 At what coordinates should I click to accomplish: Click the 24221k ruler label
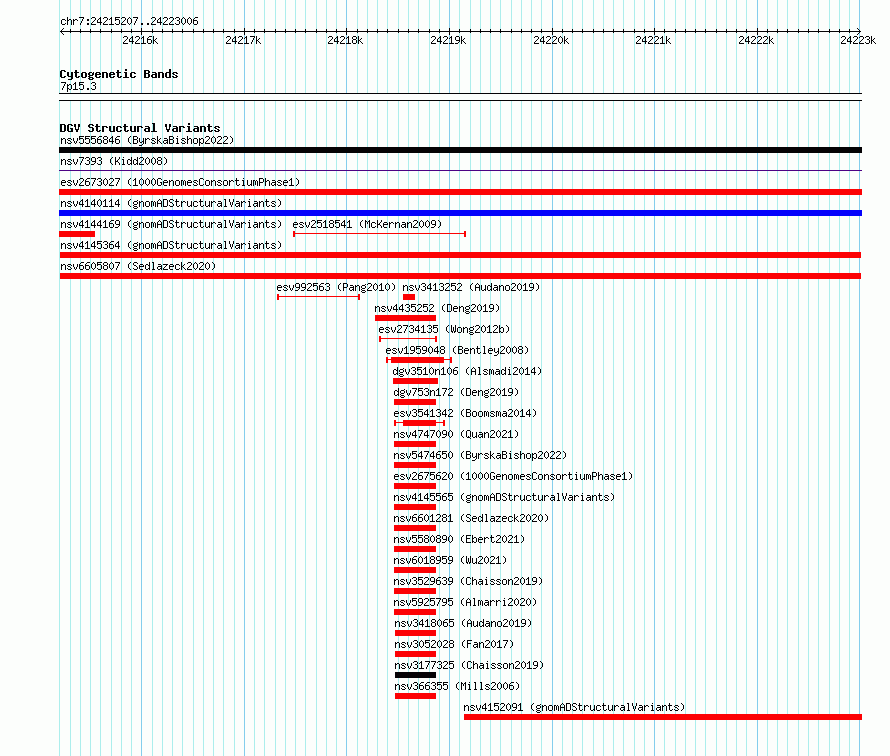[653, 40]
